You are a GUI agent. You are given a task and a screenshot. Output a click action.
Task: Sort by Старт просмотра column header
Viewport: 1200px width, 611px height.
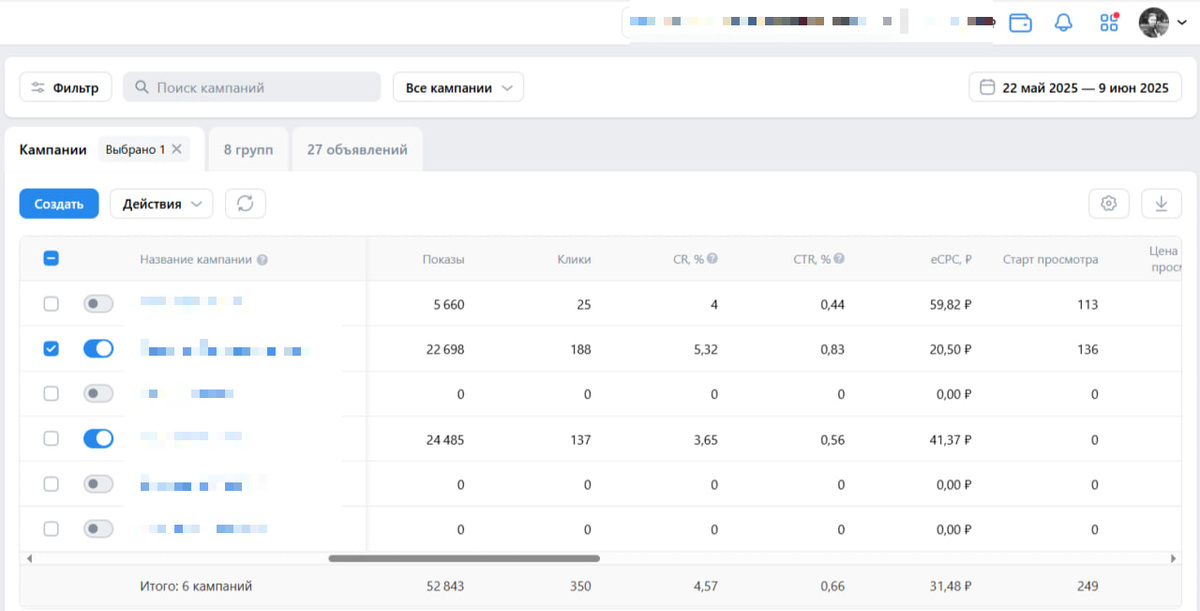tap(1050, 259)
